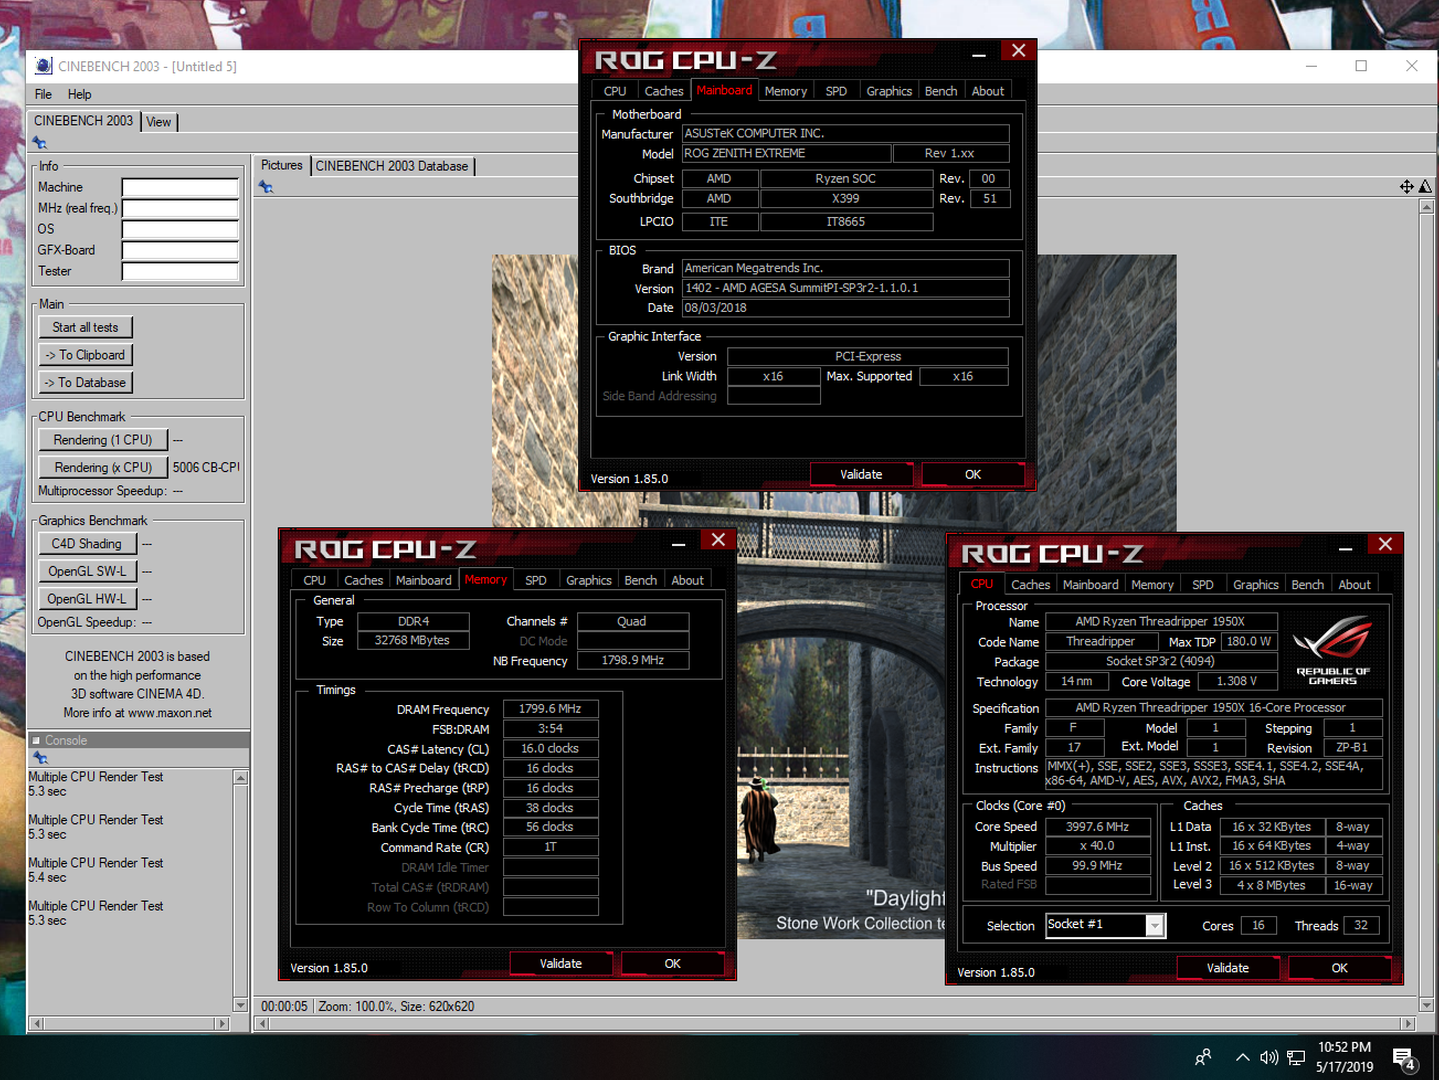Image resolution: width=1439 pixels, height=1080 pixels.
Task: Run Rendering (1 CPU) benchmark
Action: pos(103,440)
